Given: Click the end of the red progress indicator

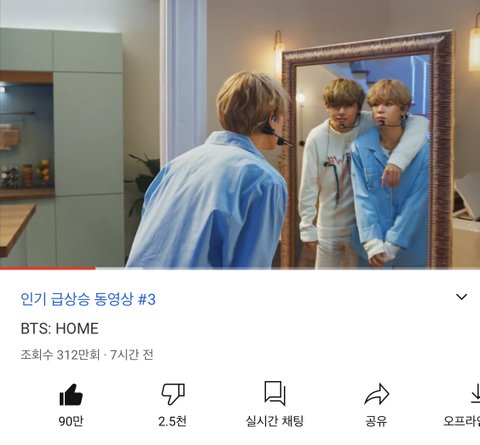Looking at the screenshot, I should pos(95,268).
